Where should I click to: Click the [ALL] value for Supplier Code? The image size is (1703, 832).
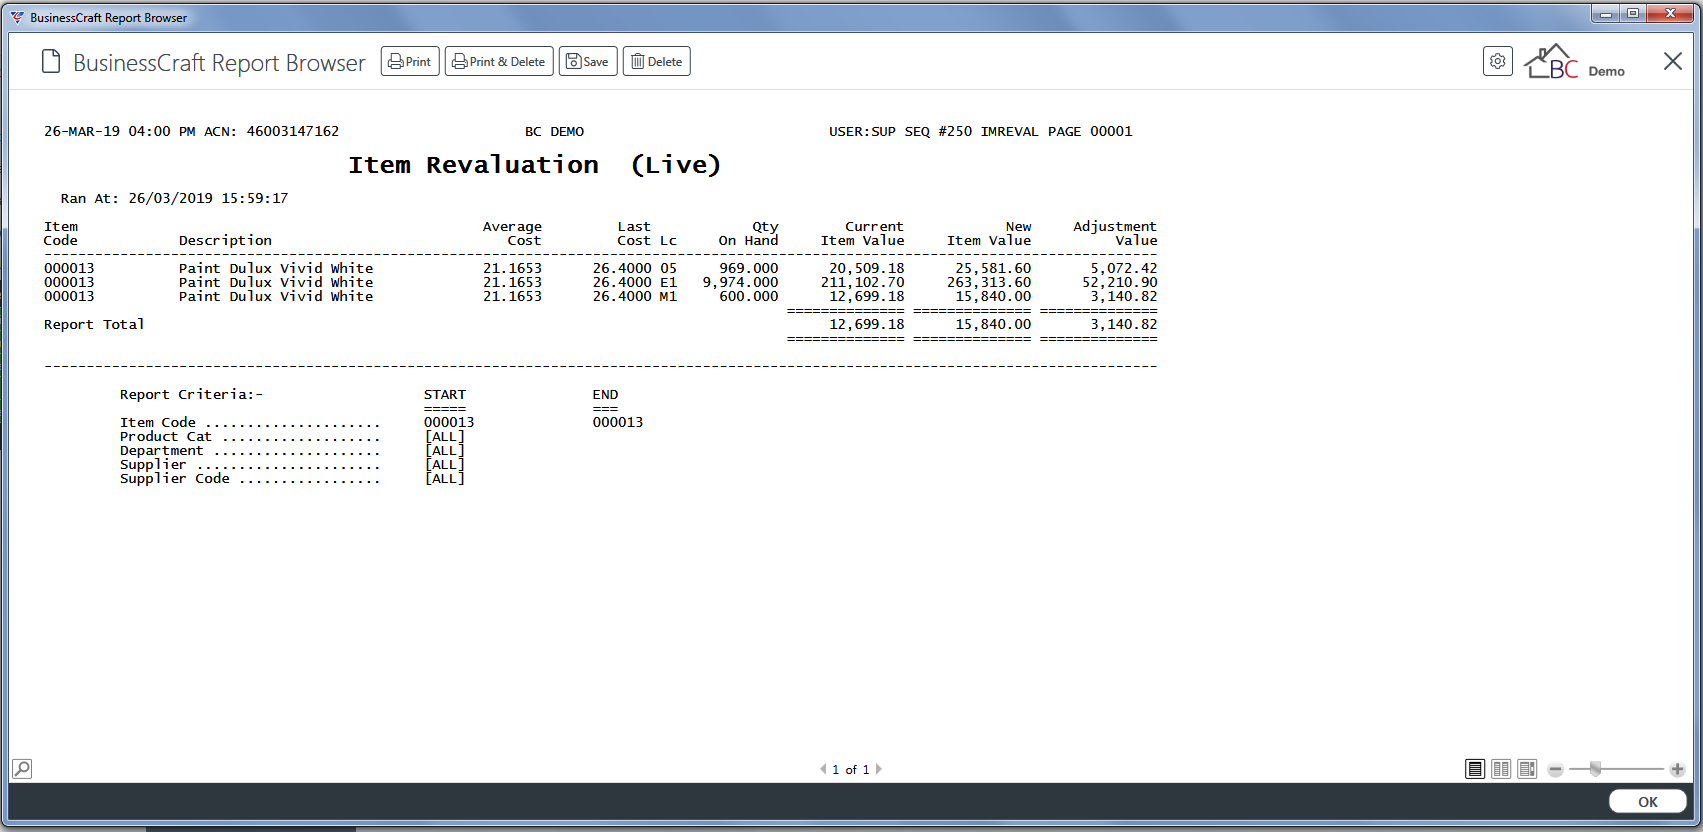pos(445,478)
